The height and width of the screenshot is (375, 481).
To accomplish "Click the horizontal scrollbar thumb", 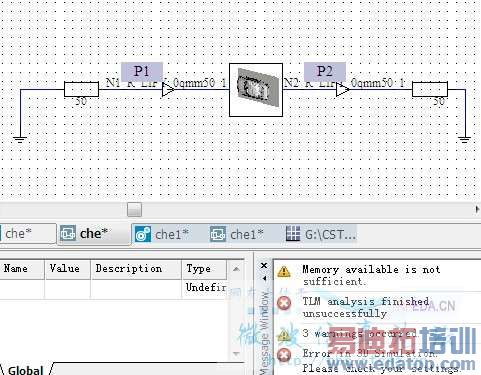I will (135, 210).
